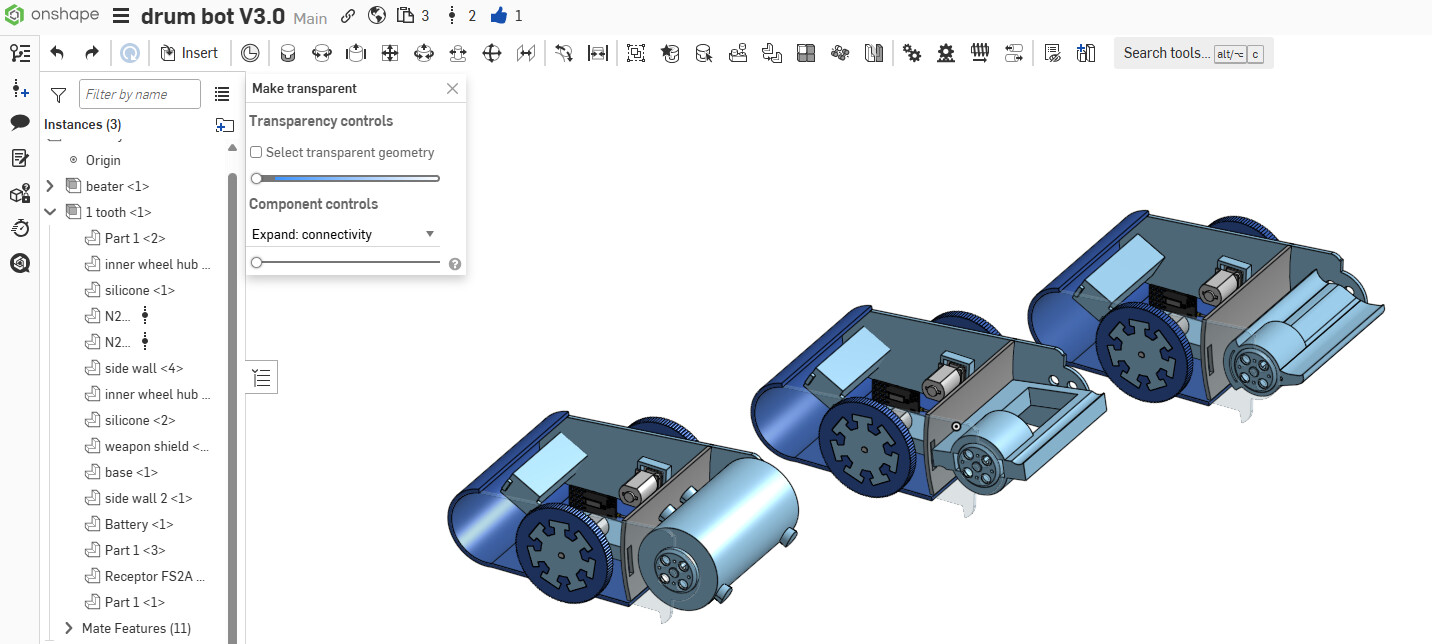This screenshot has width=1432, height=644.
Task: Click the globe public-sharing icon
Action: (x=377, y=16)
